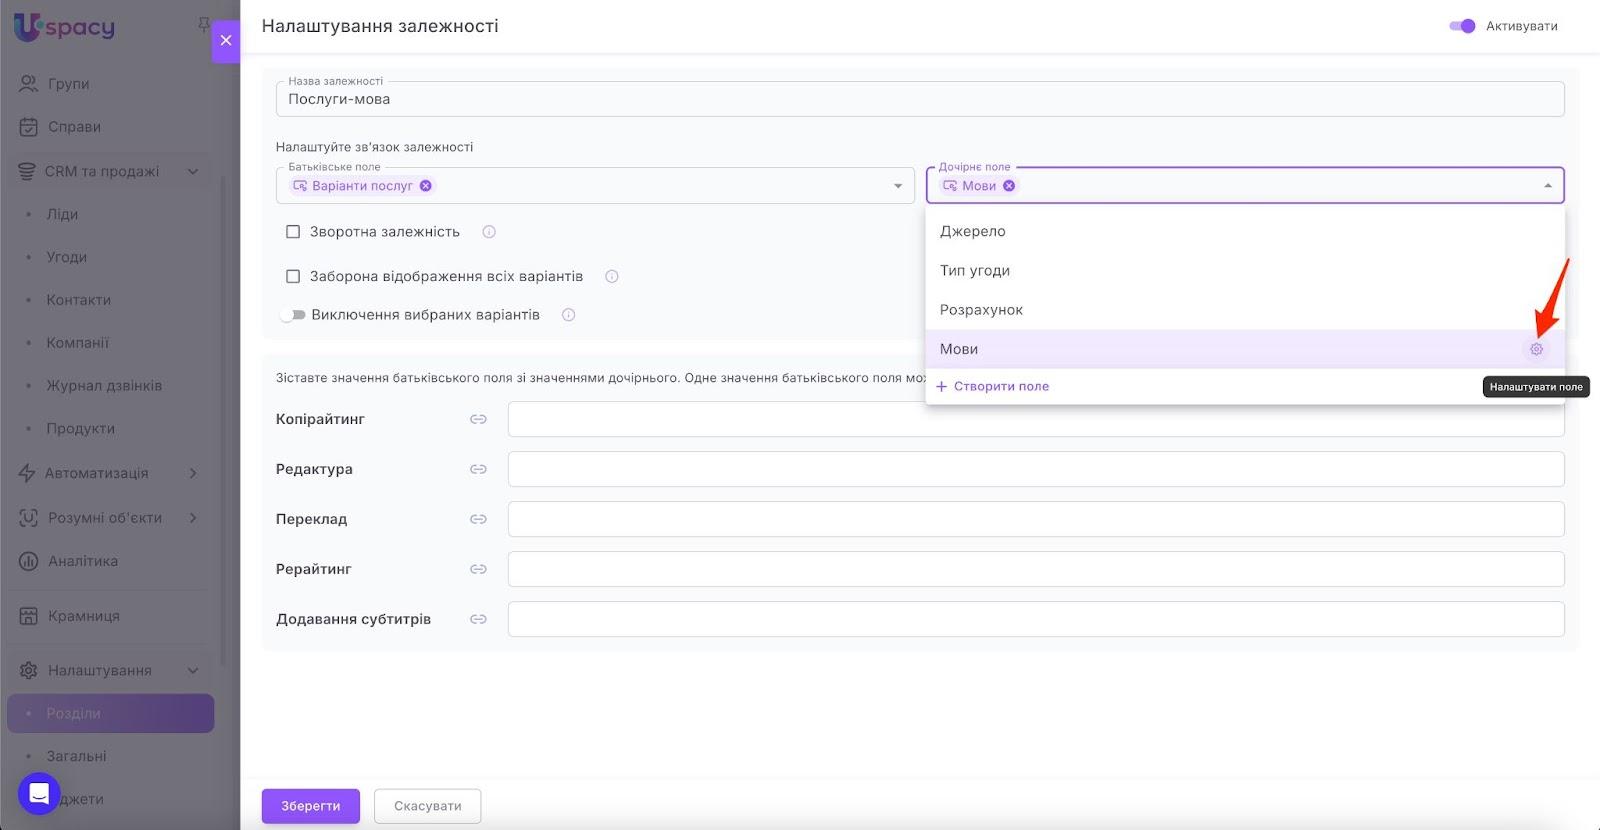Click info icon beside Заборона відображення всіх варіантів
This screenshot has width=1600, height=830.
[612, 277]
